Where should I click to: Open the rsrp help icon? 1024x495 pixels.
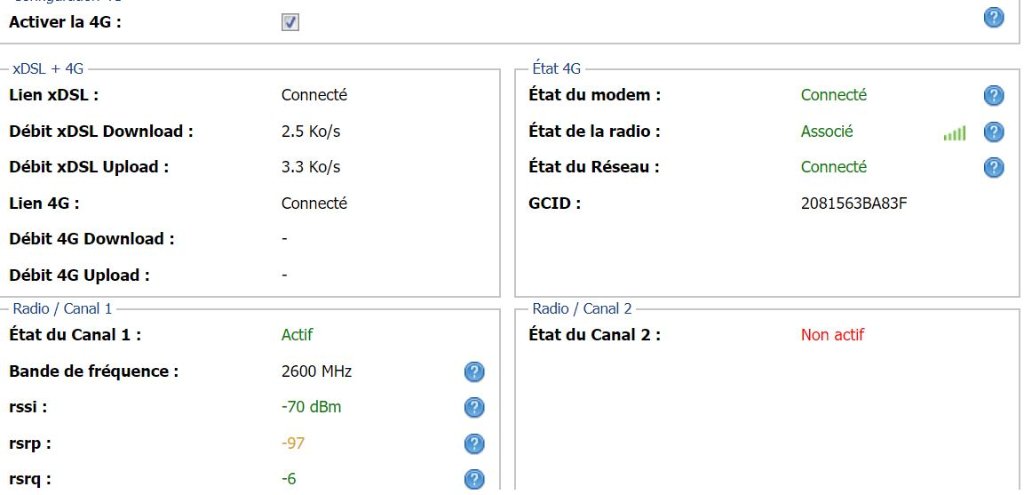coord(474,444)
